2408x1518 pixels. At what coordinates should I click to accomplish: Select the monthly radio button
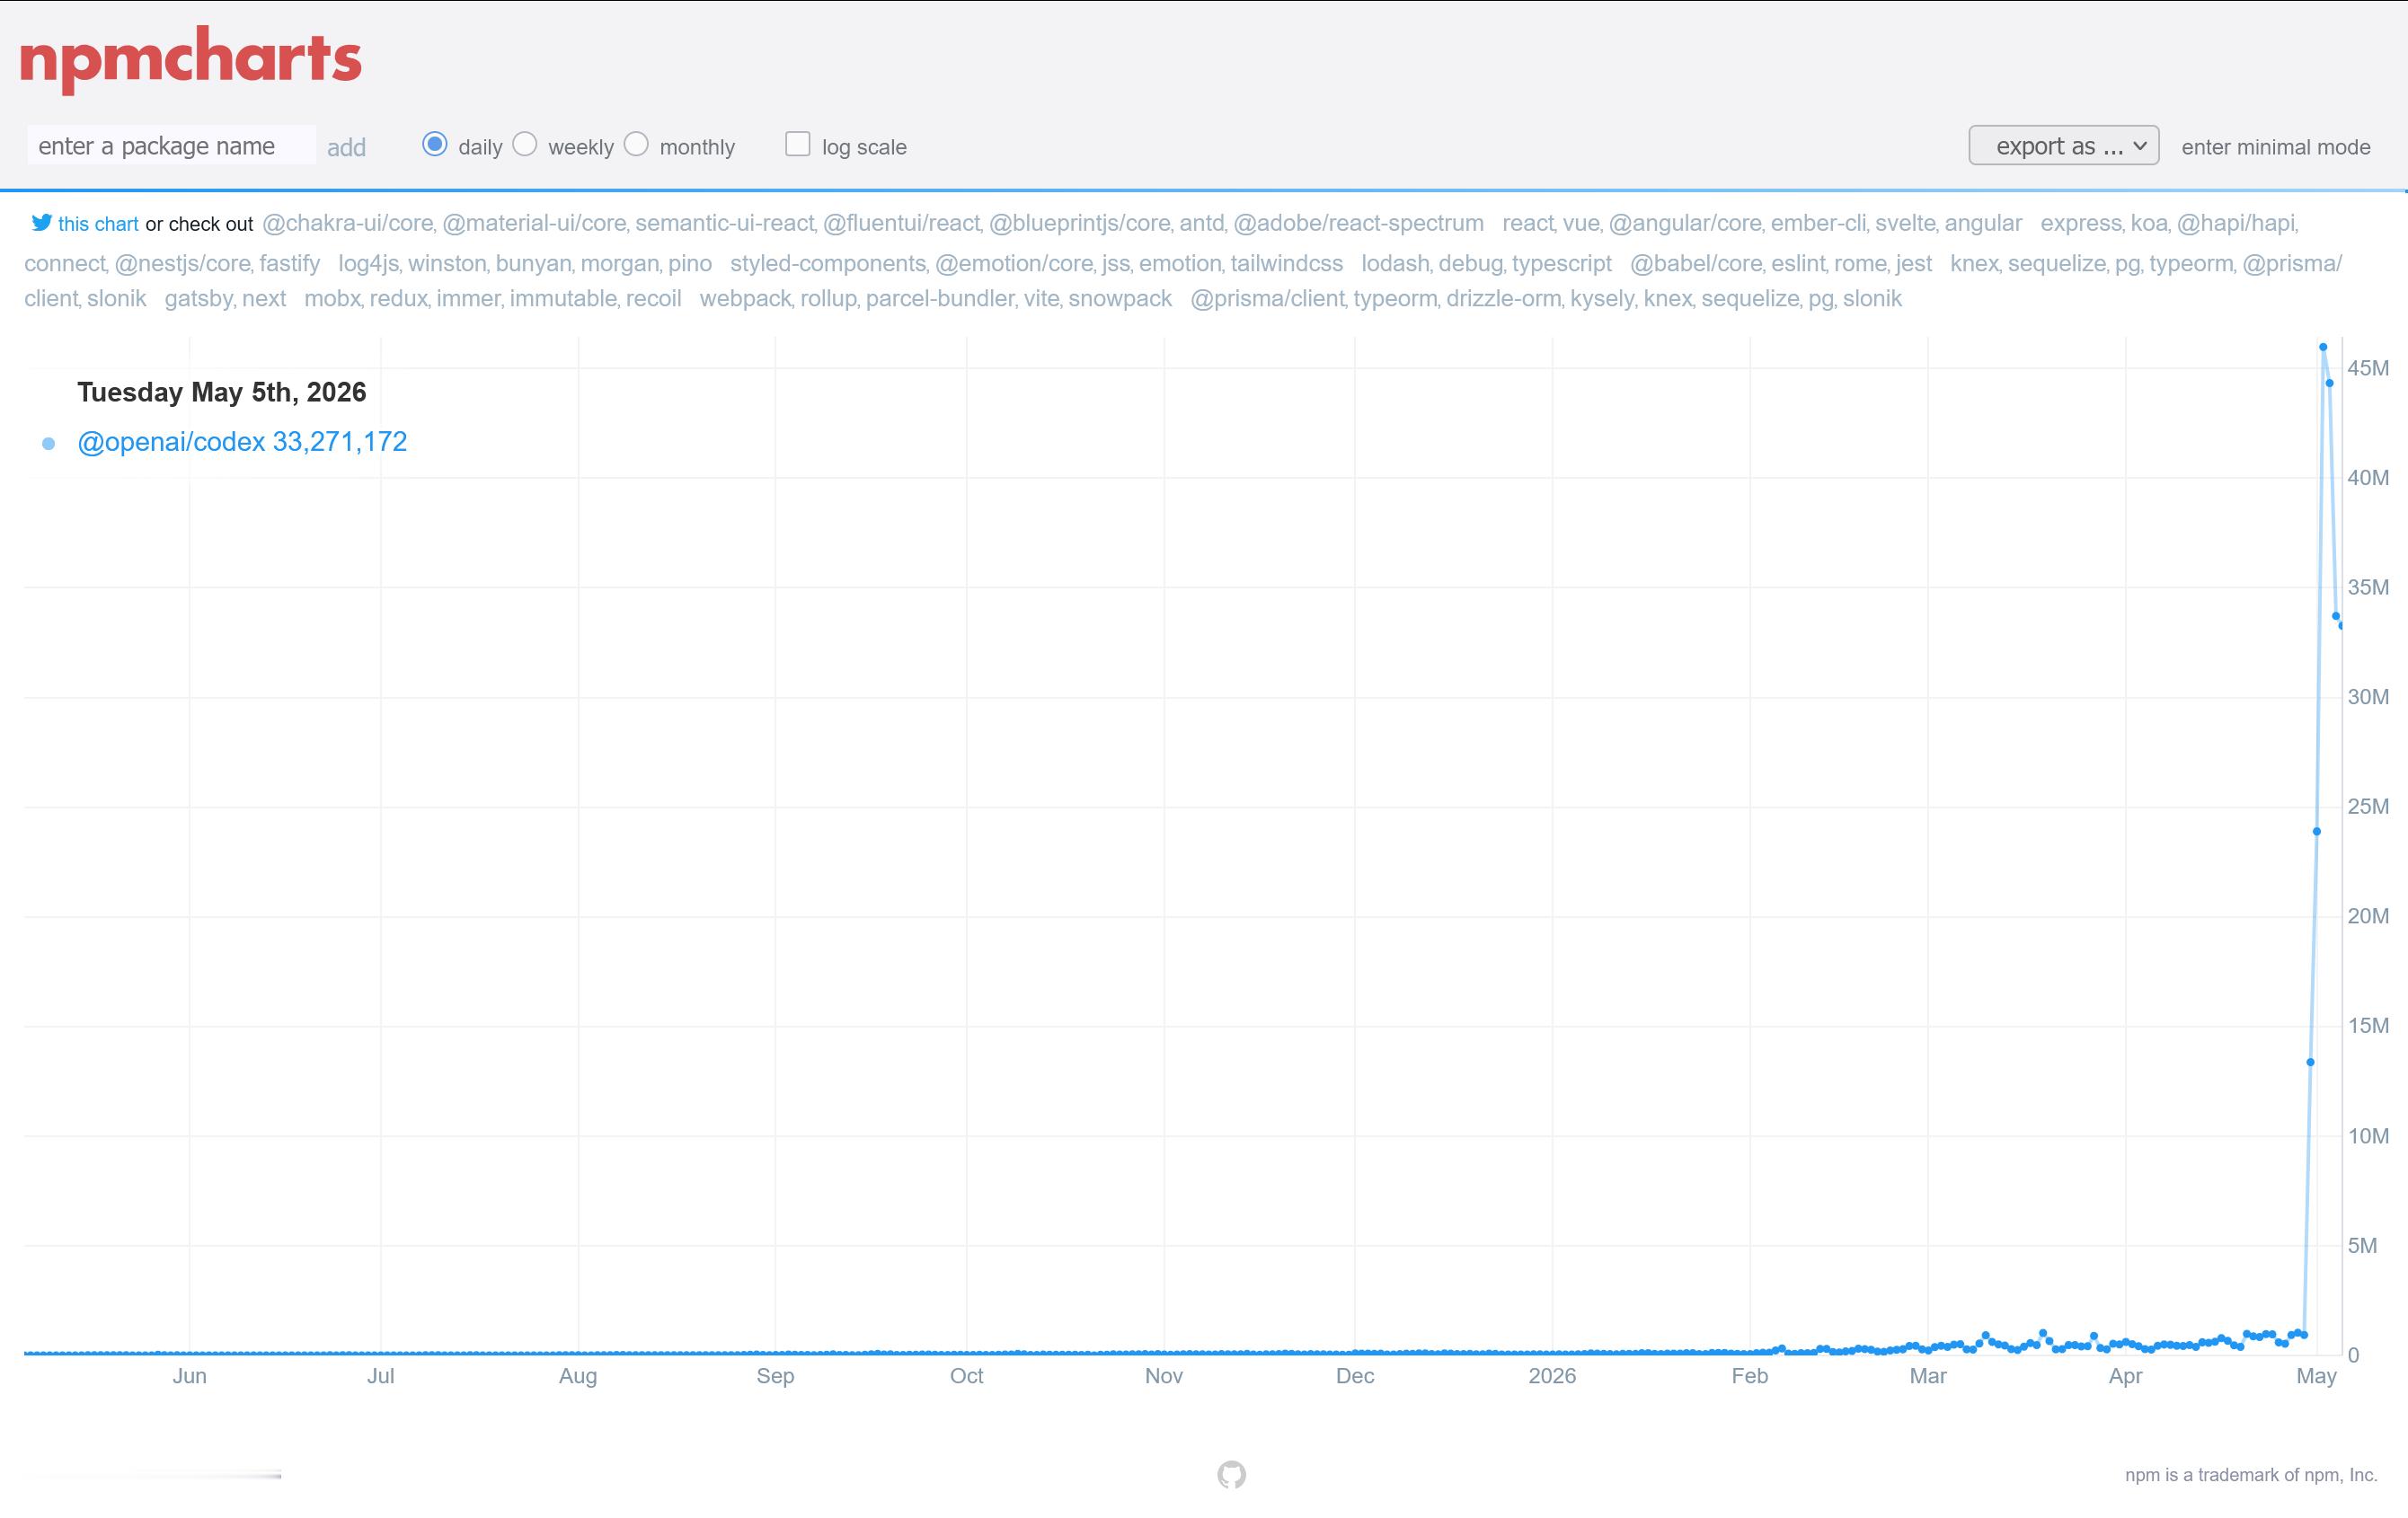point(636,145)
